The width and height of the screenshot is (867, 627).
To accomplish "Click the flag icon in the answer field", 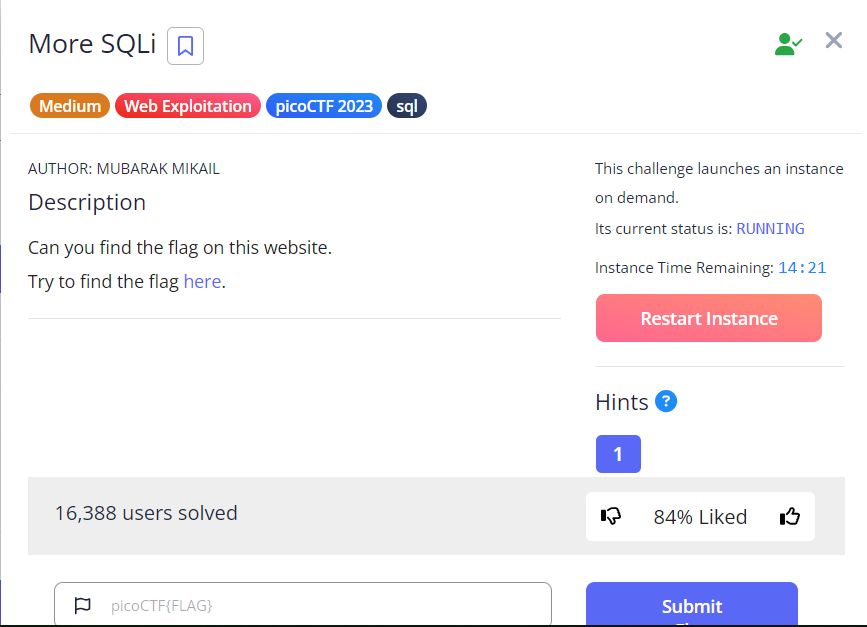I will [x=83, y=604].
